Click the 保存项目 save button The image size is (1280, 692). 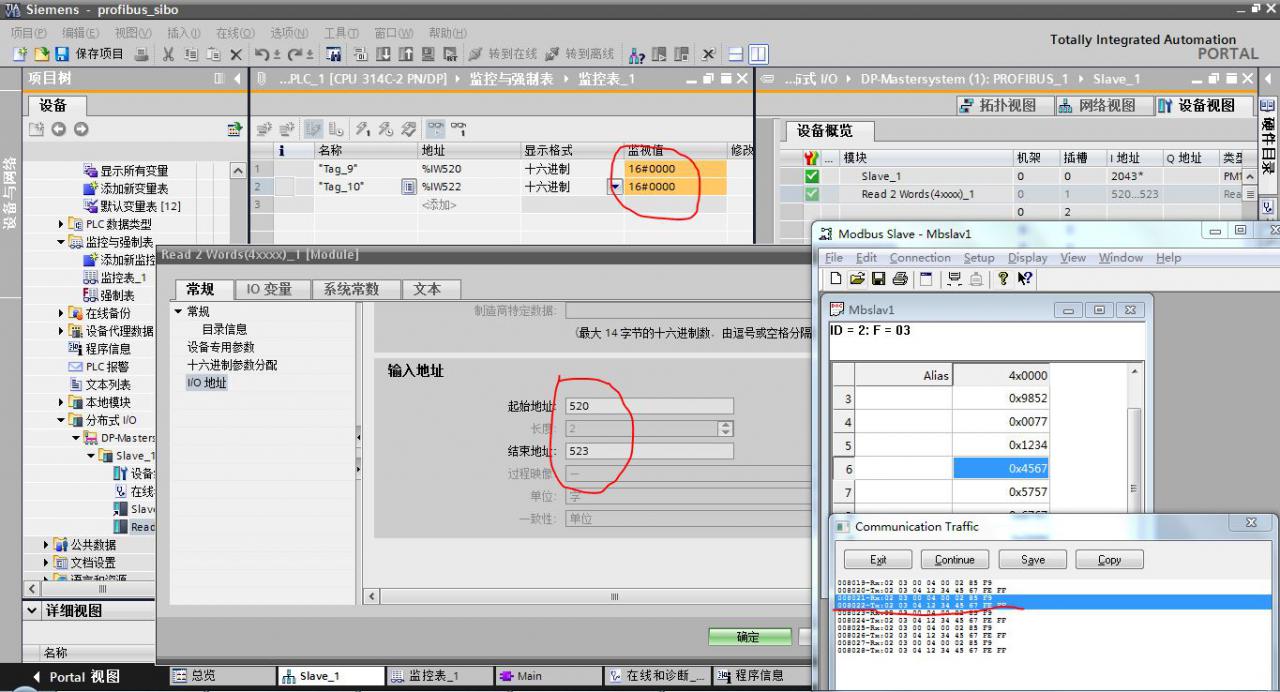point(89,54)
